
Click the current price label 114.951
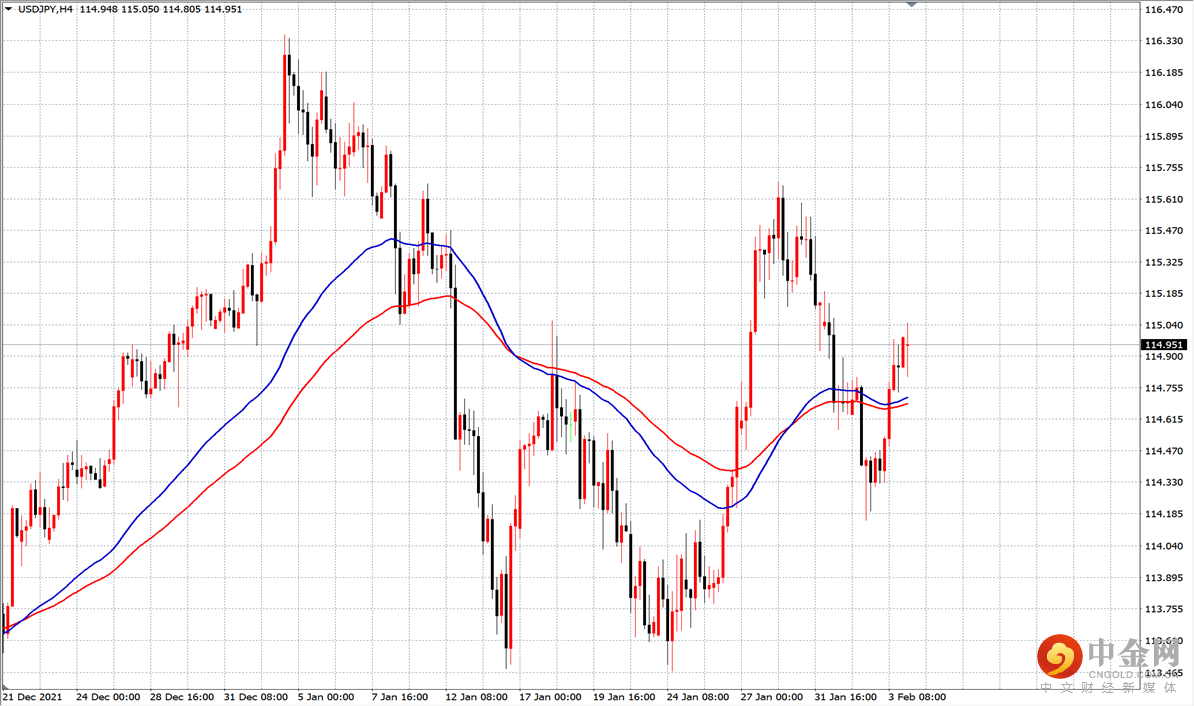[1164, 345]
